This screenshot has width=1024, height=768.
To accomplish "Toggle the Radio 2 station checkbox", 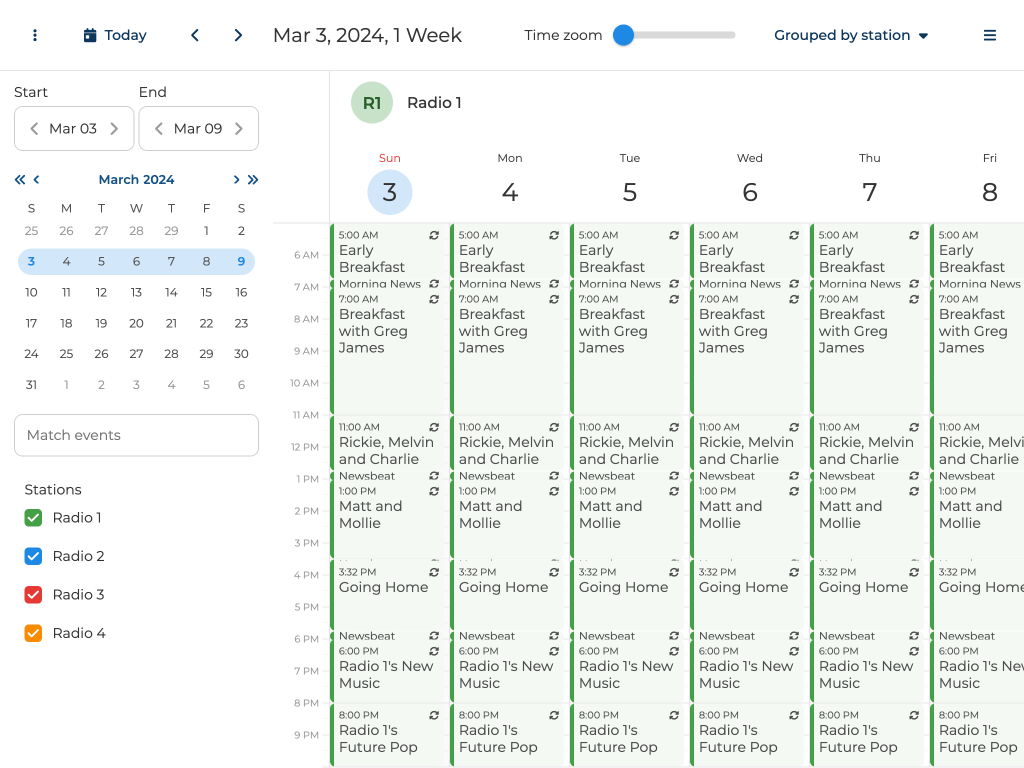I will point(33,556).
